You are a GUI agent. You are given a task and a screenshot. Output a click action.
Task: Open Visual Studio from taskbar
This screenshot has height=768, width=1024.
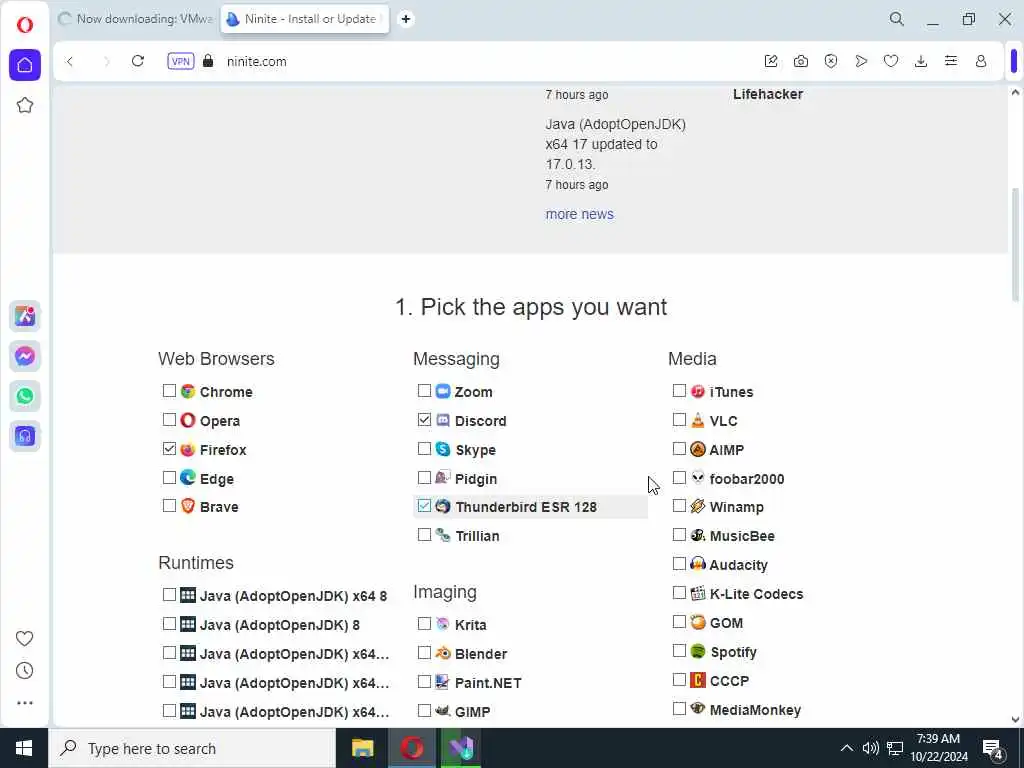(x=461, y=748)
